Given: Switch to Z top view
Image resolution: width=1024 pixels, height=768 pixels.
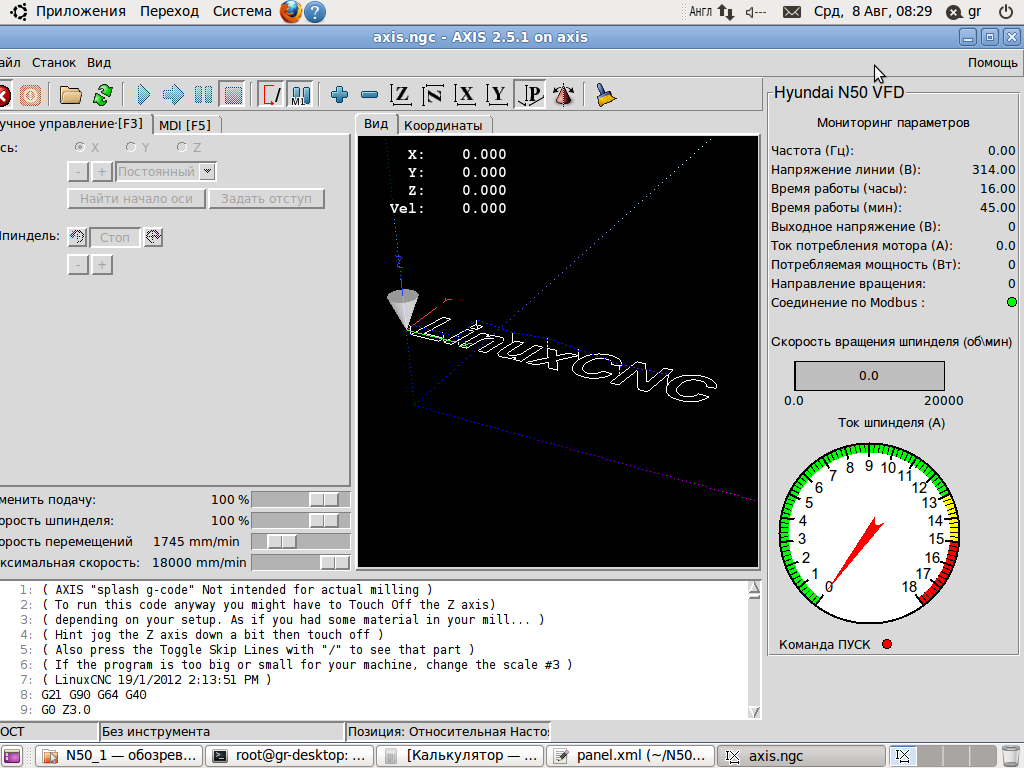Looking at the screenshot, I should pos(401,95).
